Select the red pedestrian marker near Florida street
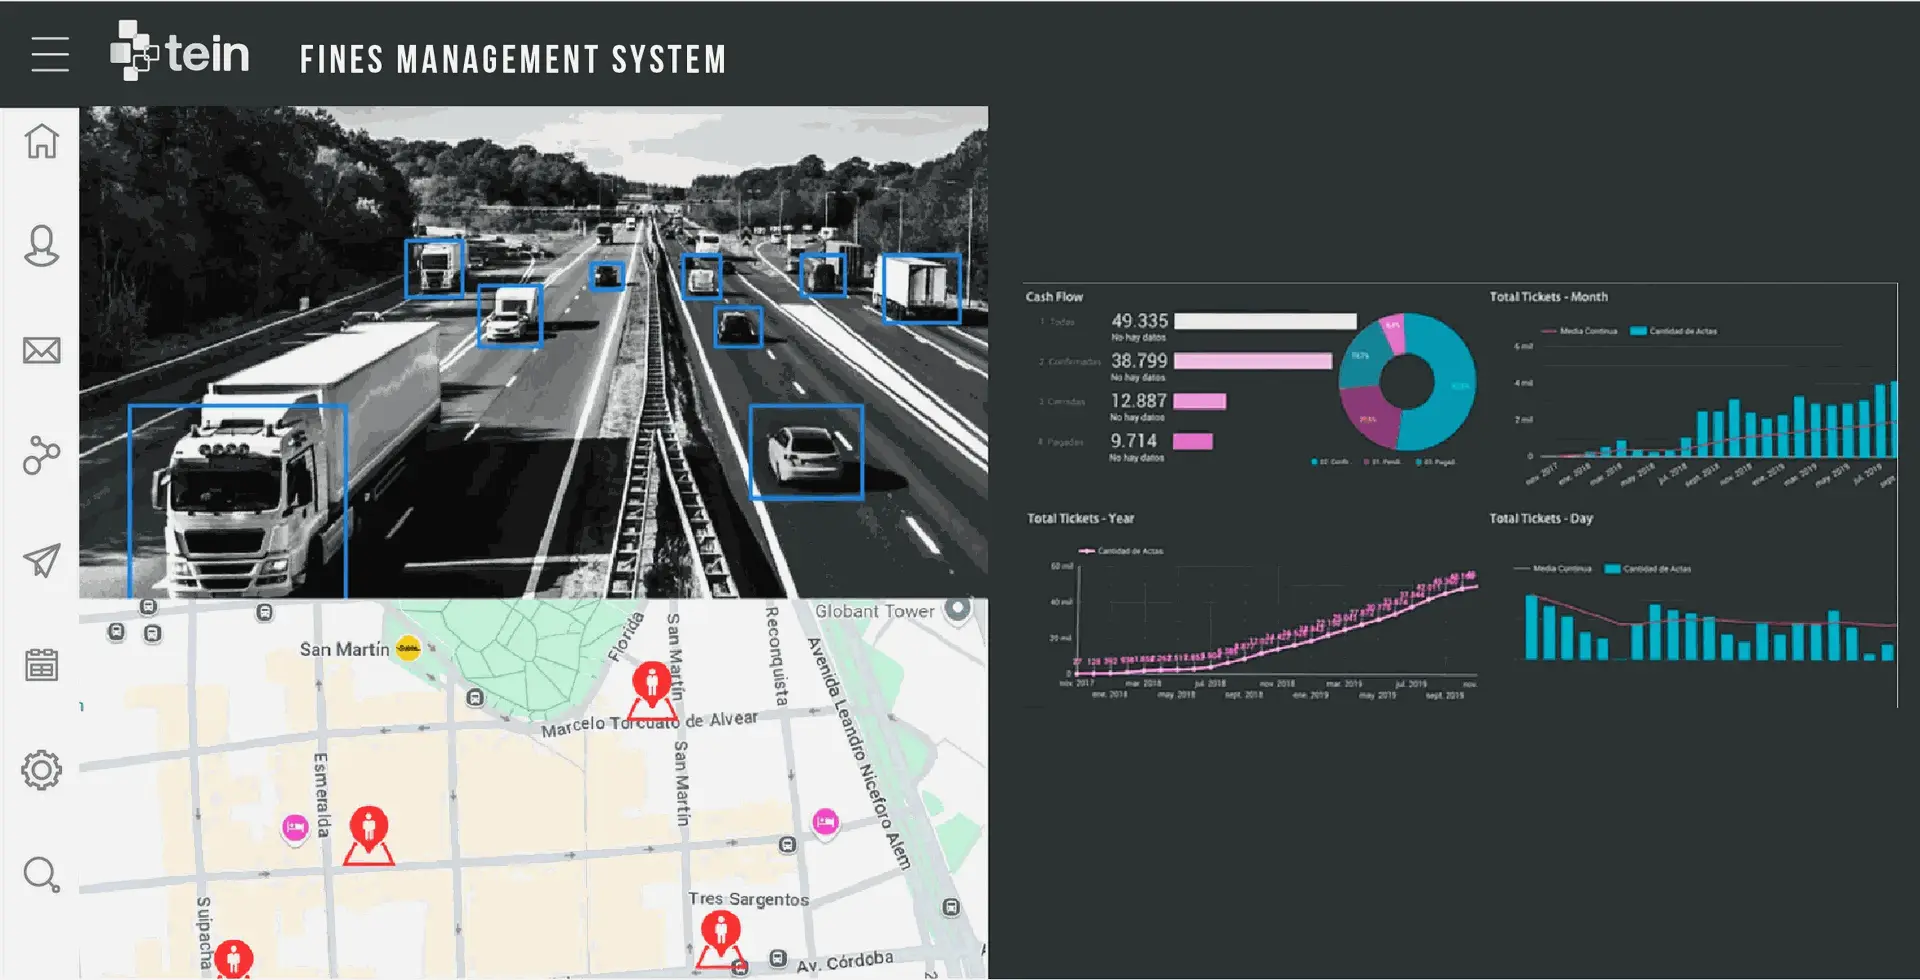The width and height of the screenshot is (1920, 980). point(652,685)
